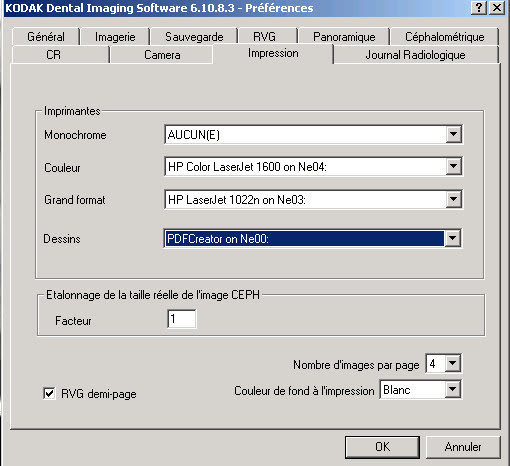This screenshot has width=510, height=466.
Task: Select the Sauvegarde tab
Action: tap(194, 37)
